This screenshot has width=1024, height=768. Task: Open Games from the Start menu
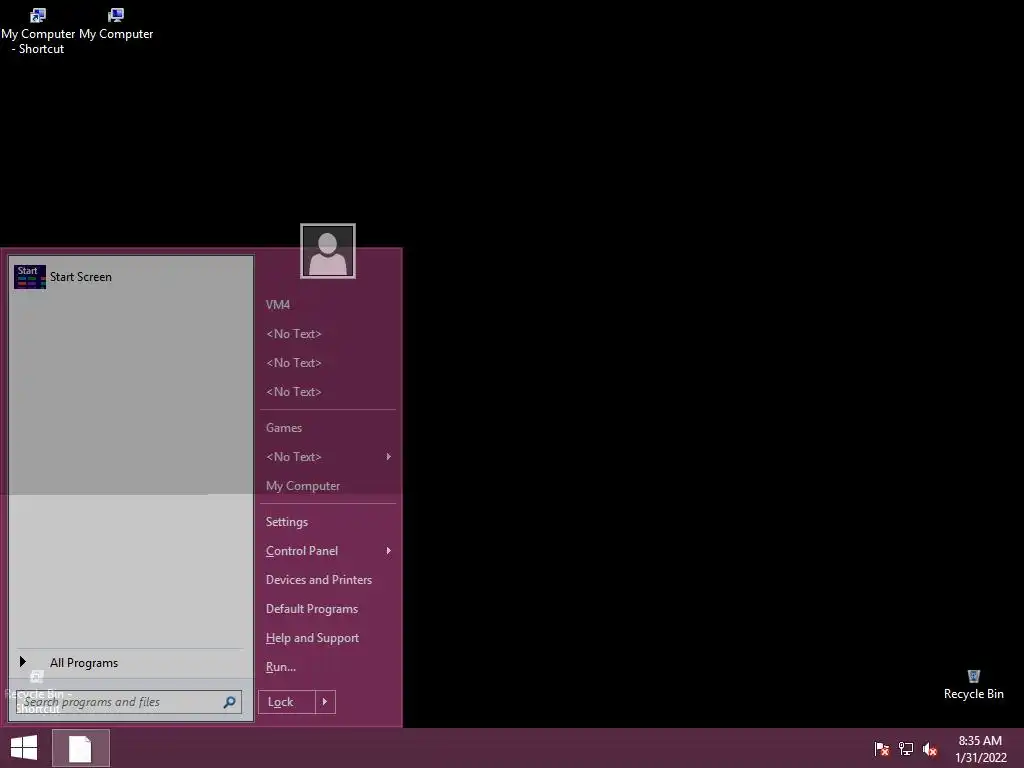tap(283, 428)
